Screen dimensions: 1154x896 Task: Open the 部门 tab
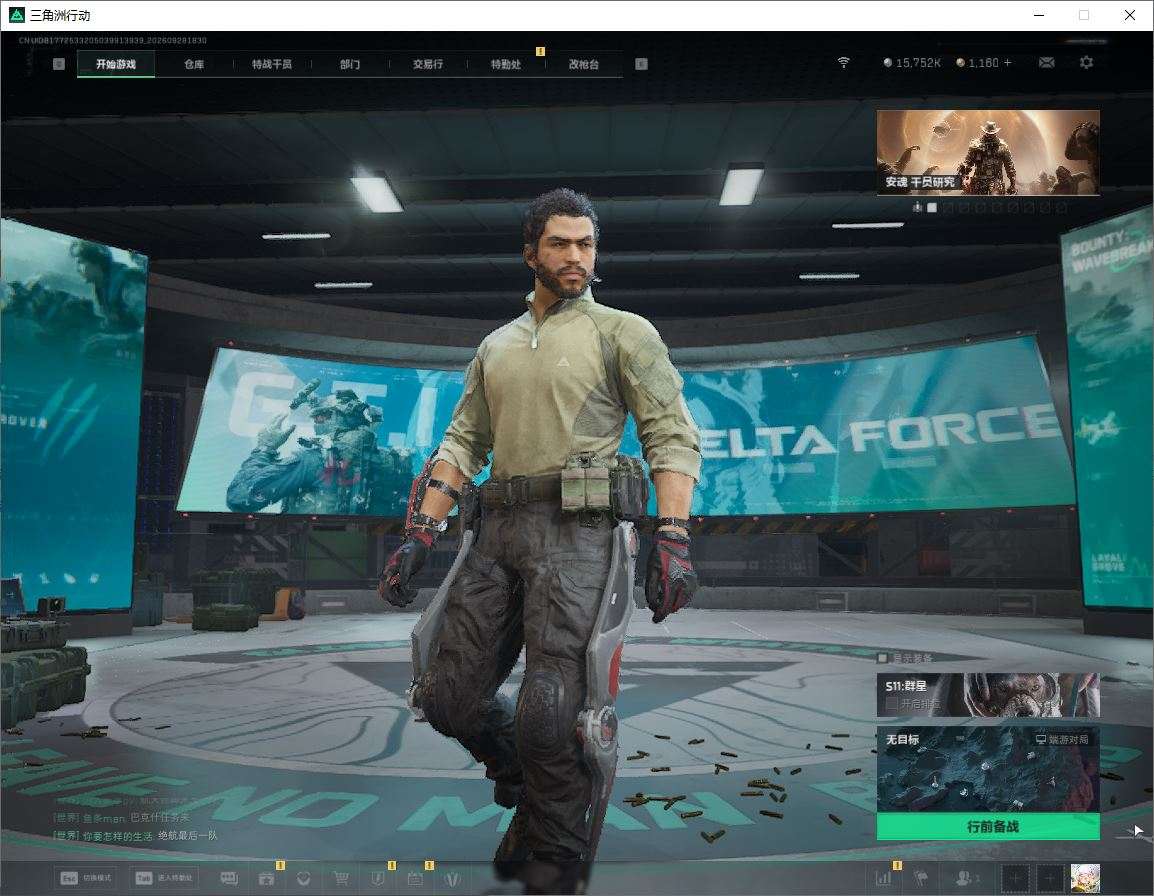[350, 64]
